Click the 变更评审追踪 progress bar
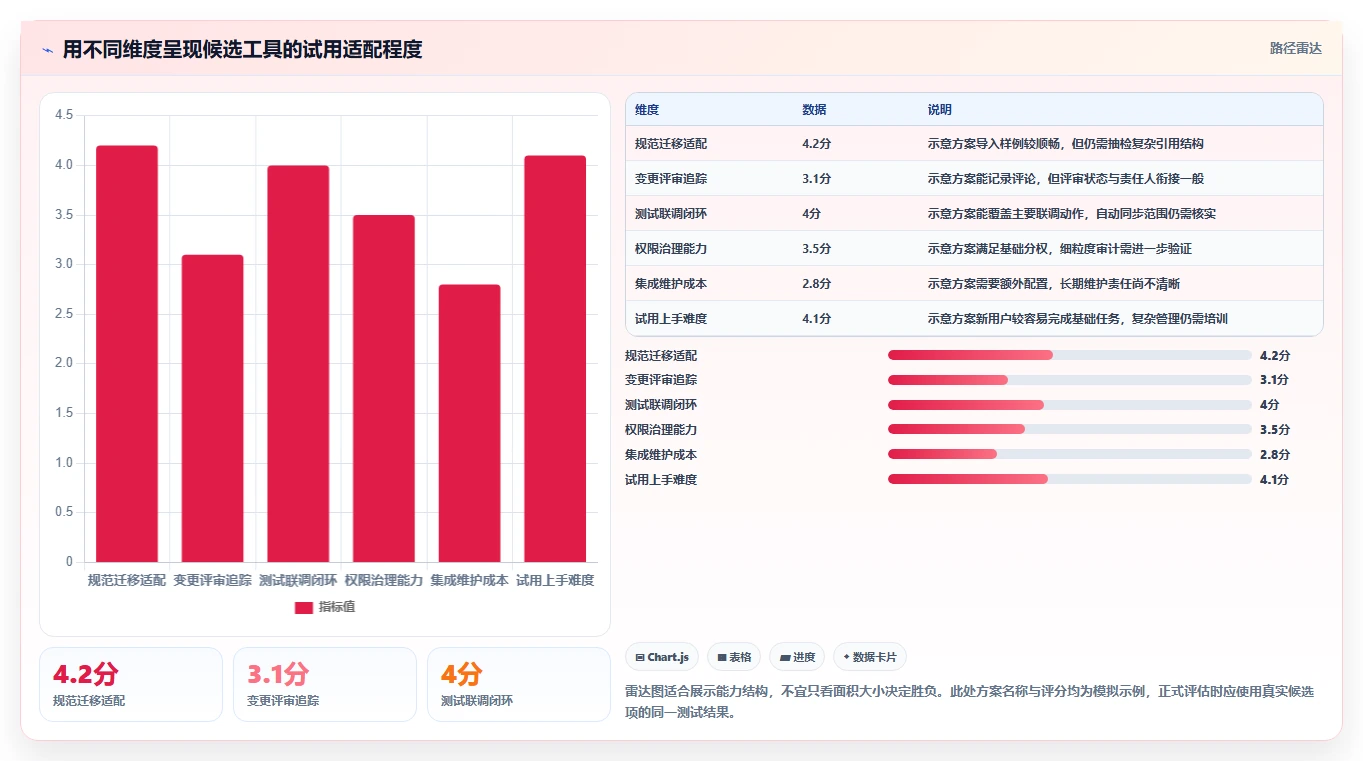 pyautogui.click(x=1070, y=380)
